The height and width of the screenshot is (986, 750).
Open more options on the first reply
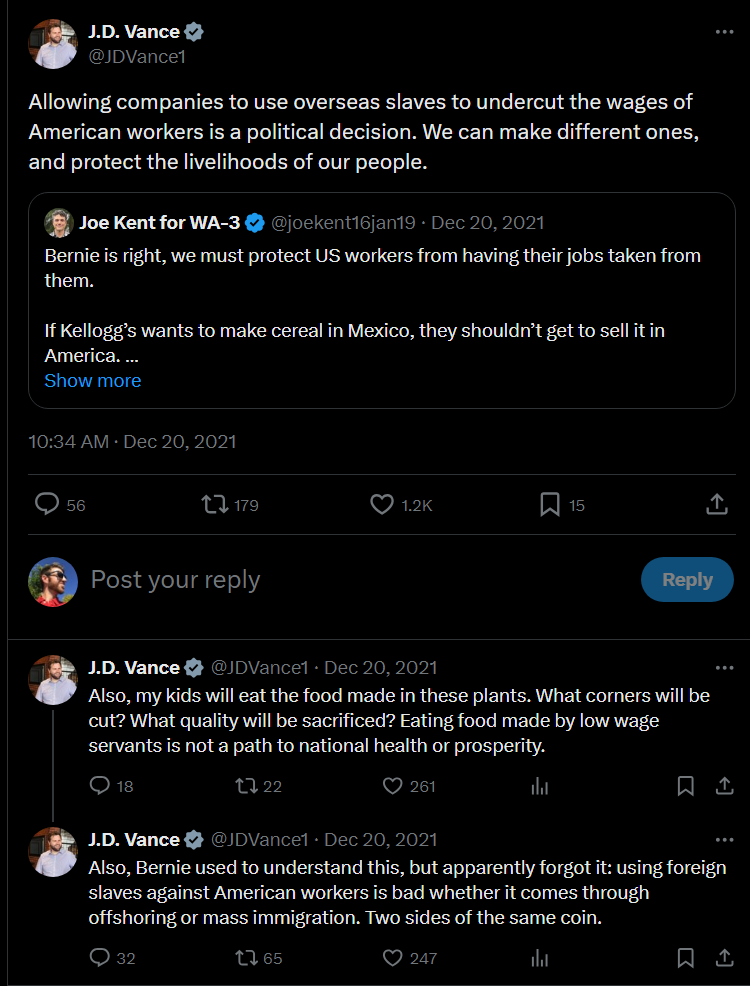coord(725,667)
